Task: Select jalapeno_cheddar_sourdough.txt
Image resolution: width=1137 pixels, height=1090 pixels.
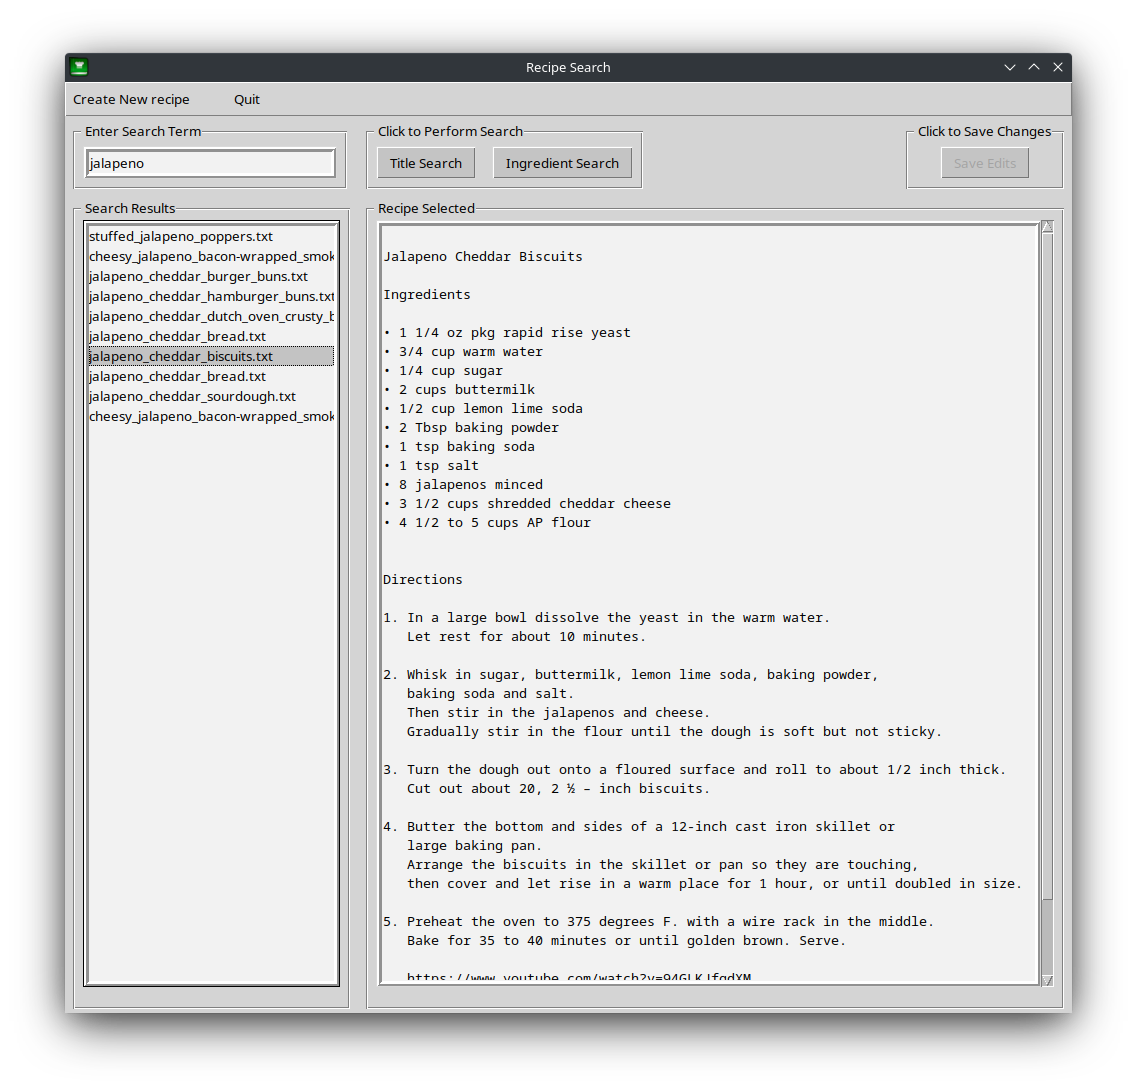Action: point(211,397)
